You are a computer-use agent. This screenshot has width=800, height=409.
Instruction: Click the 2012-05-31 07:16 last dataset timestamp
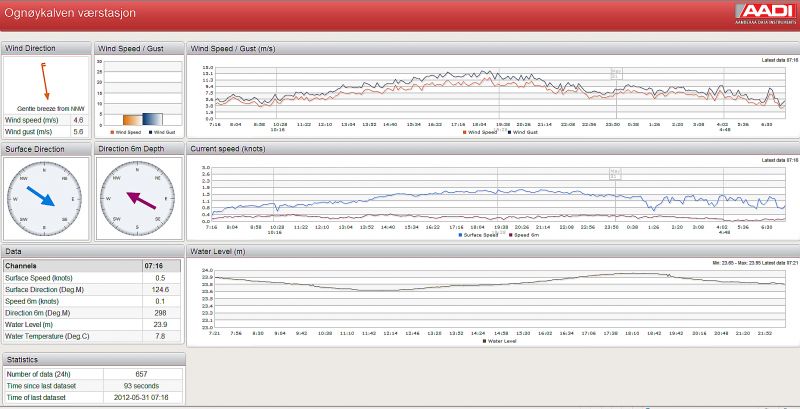143,398
